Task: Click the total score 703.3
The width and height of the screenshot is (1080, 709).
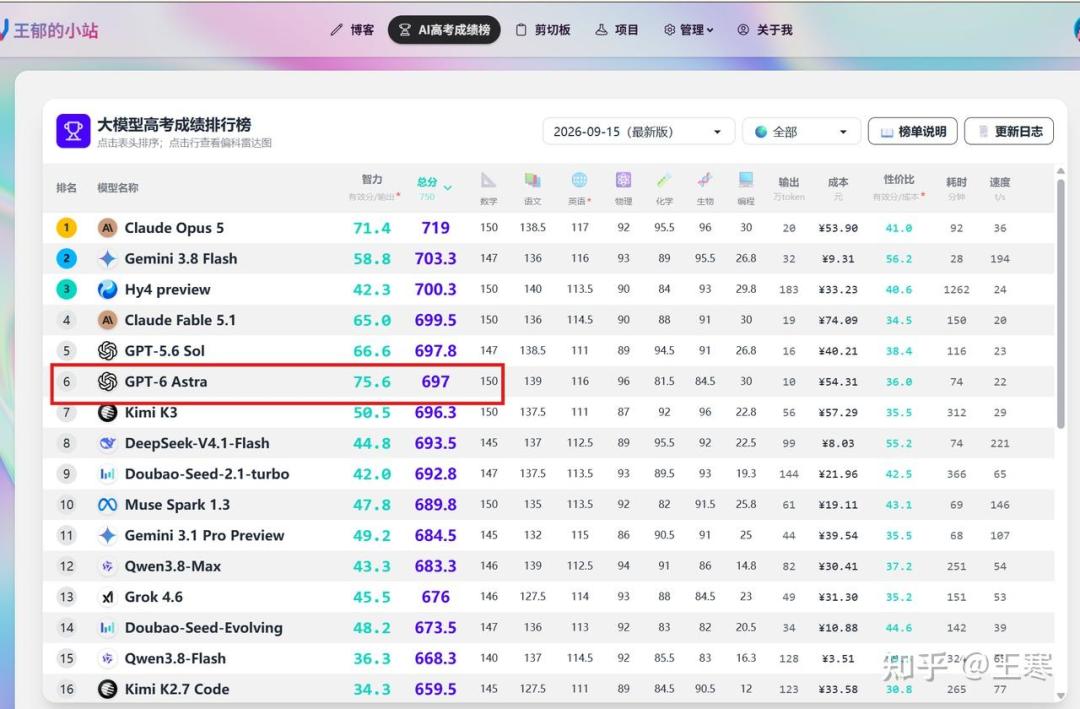Action: 435,258
